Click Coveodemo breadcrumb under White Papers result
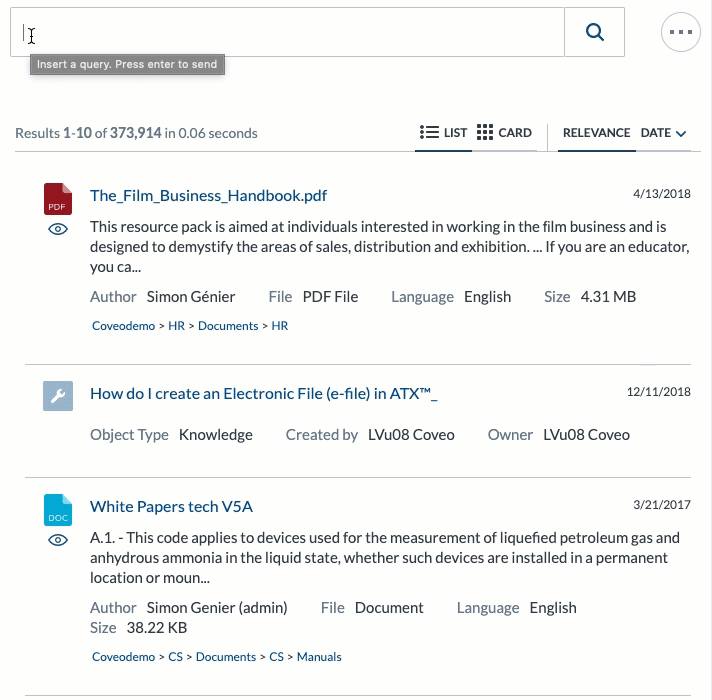The width and height of the screenshot is (712, 700). (x=124, y=657)
